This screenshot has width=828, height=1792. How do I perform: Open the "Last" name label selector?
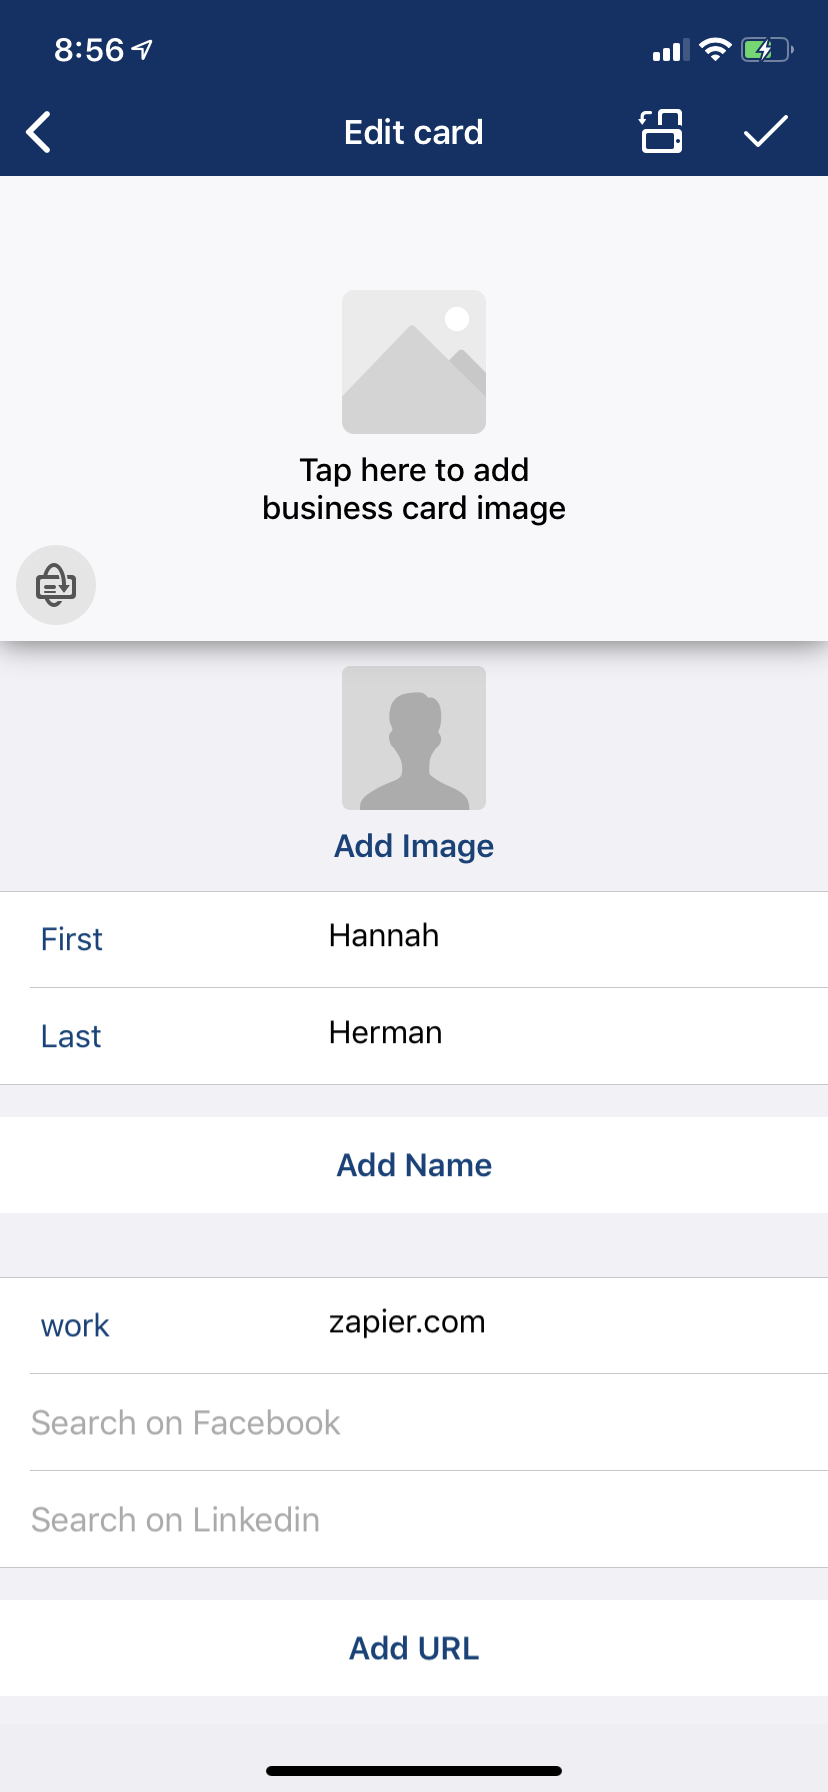click(x=71, y=1037)
